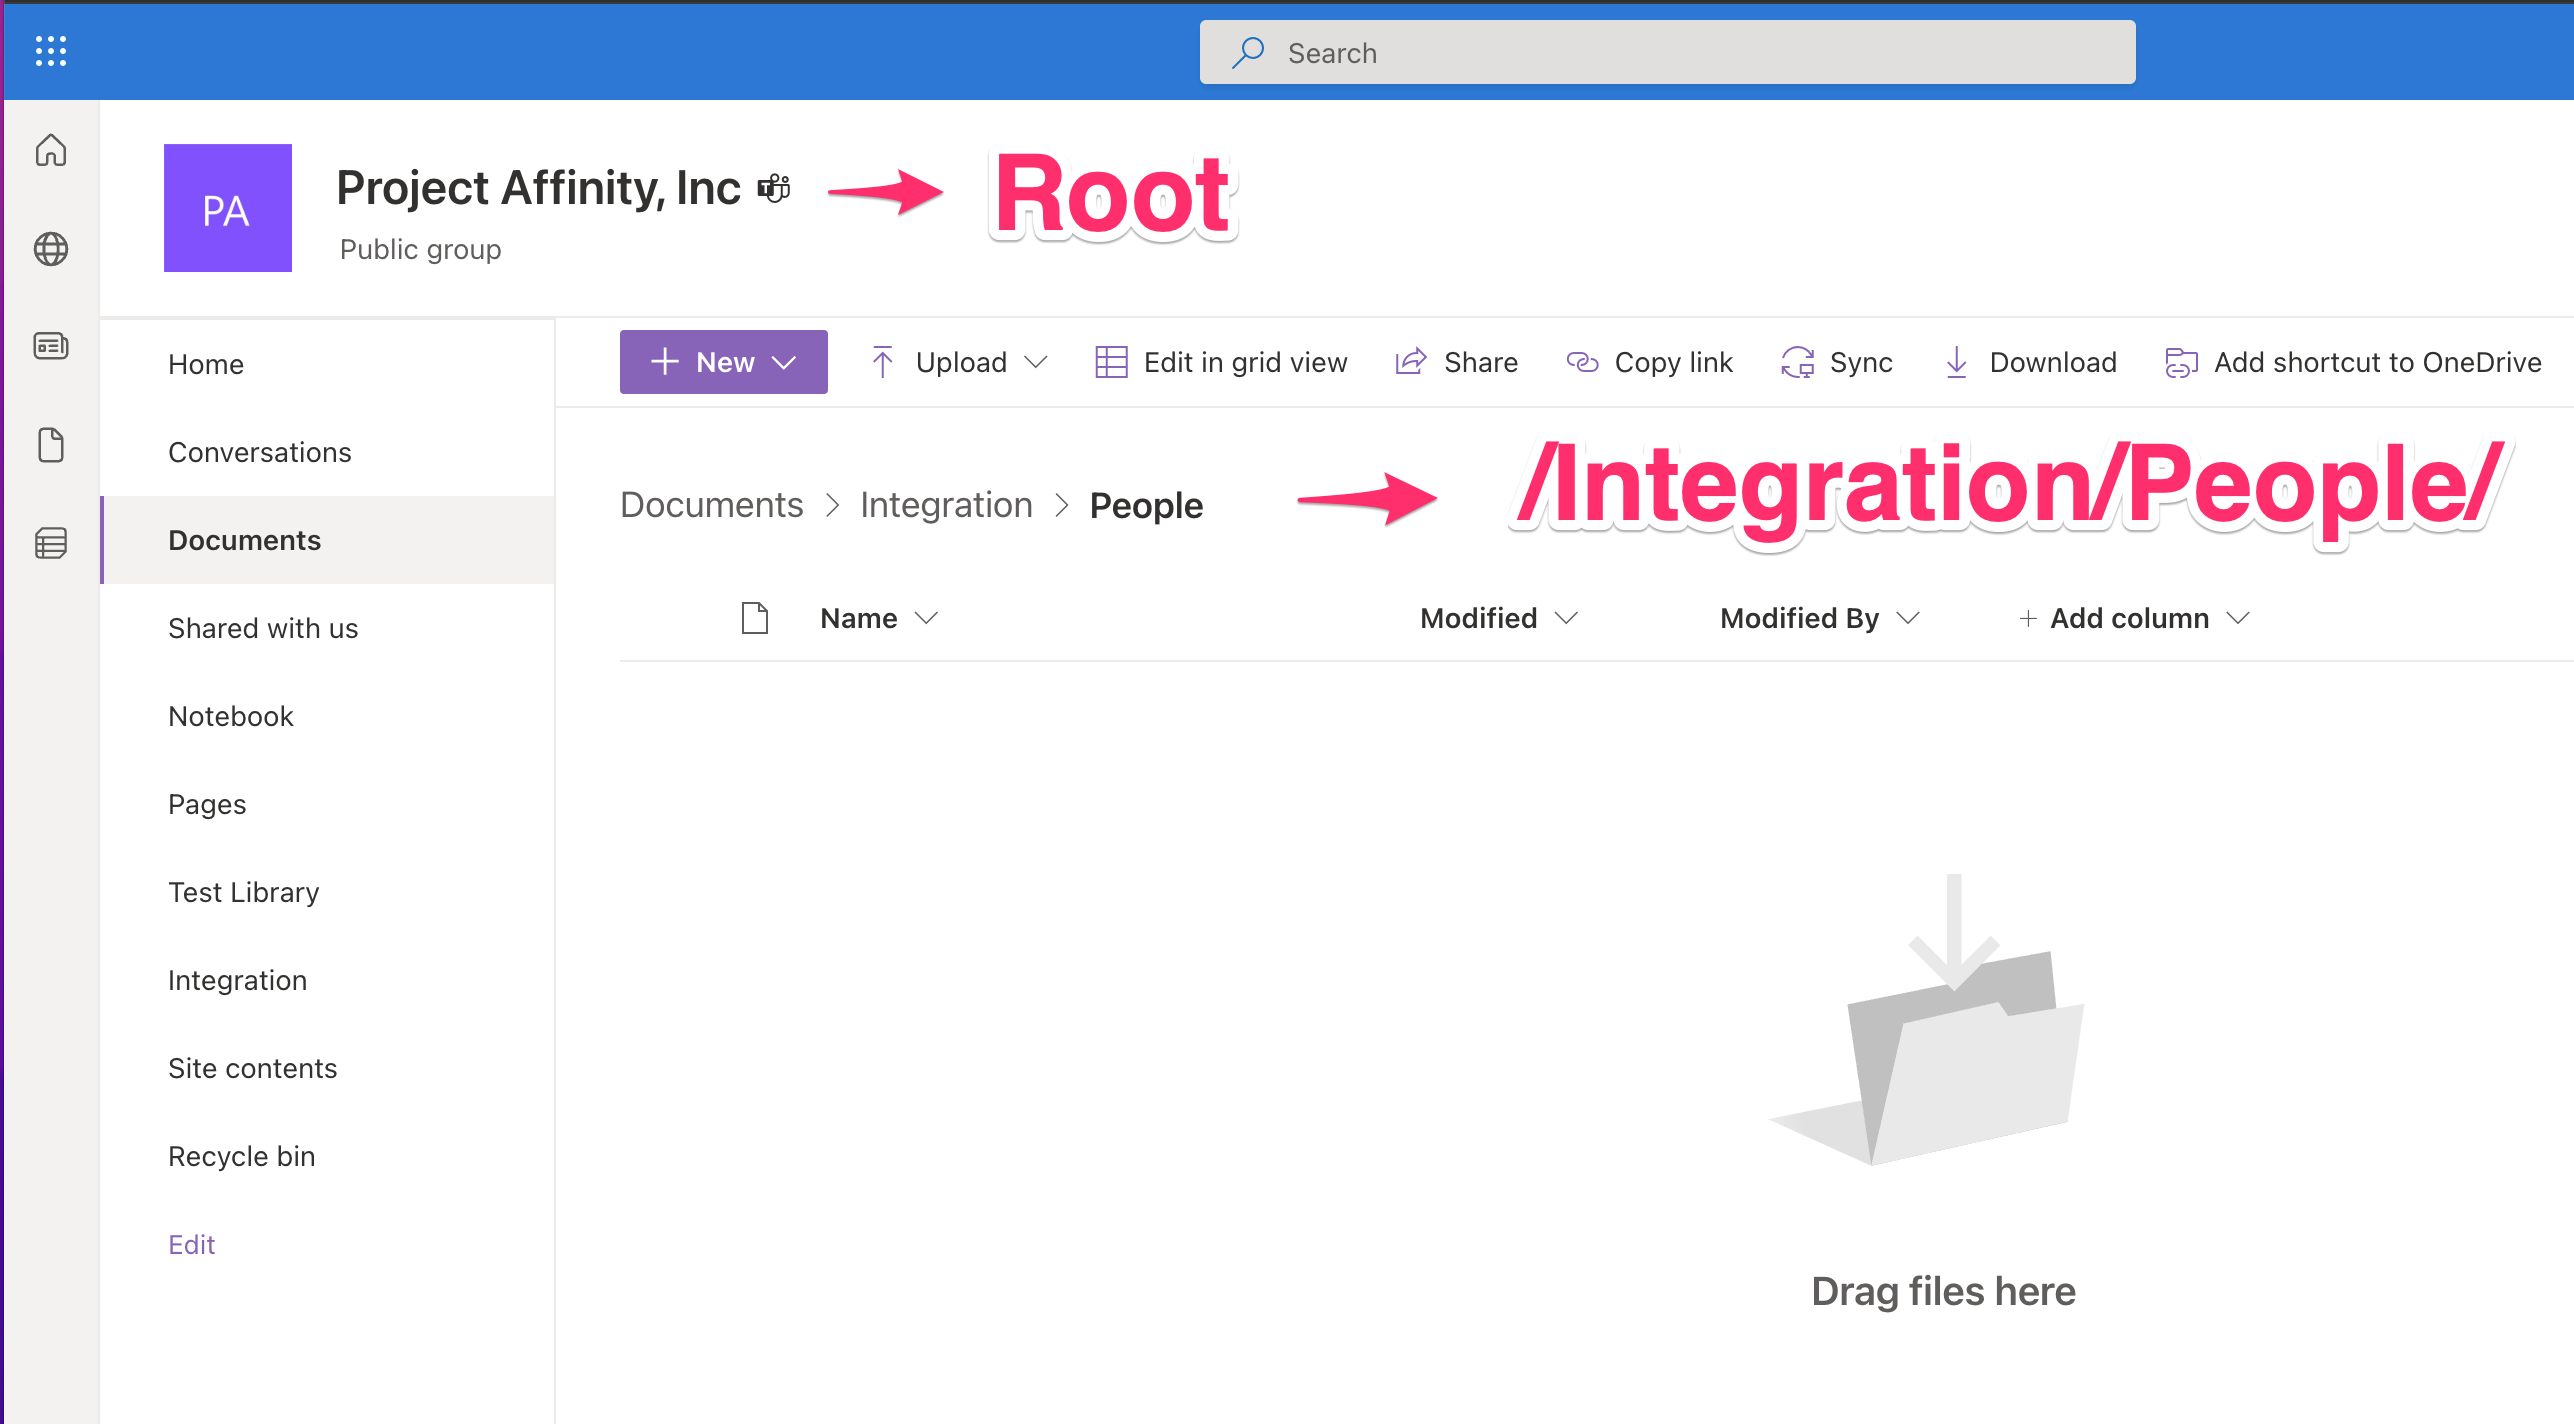The image size is (2574, 1424).
Task: Open the Microsoft 365 app launcher waffle
Action: (49, 51)
